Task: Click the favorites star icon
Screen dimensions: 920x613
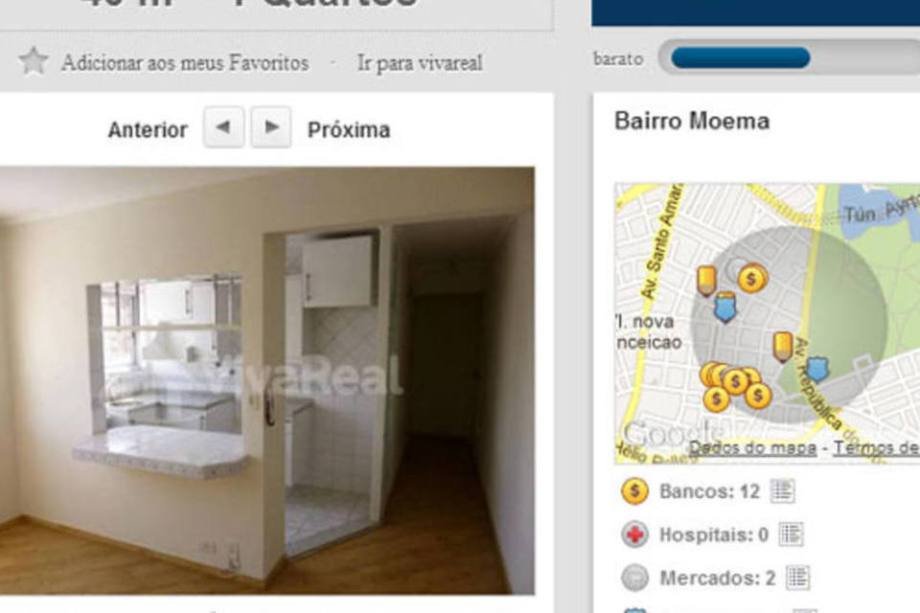Action: coord(33,61)
